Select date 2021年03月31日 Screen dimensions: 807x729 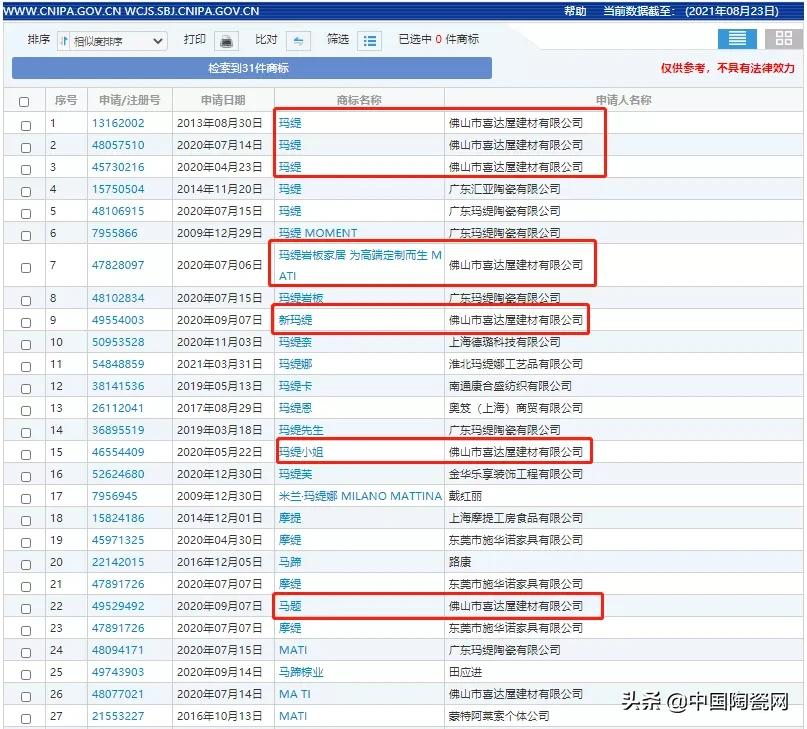pyautogui.click(x=220, y=364)
